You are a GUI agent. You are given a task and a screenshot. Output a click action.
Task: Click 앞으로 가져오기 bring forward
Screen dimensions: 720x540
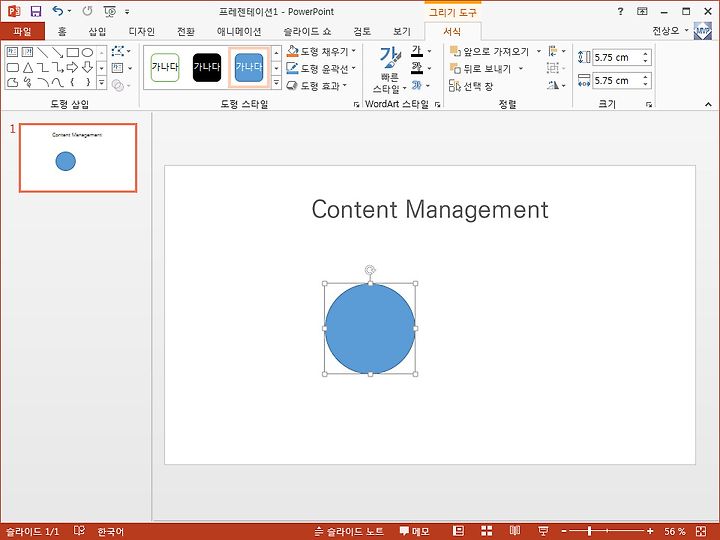[x=489, y=51]
